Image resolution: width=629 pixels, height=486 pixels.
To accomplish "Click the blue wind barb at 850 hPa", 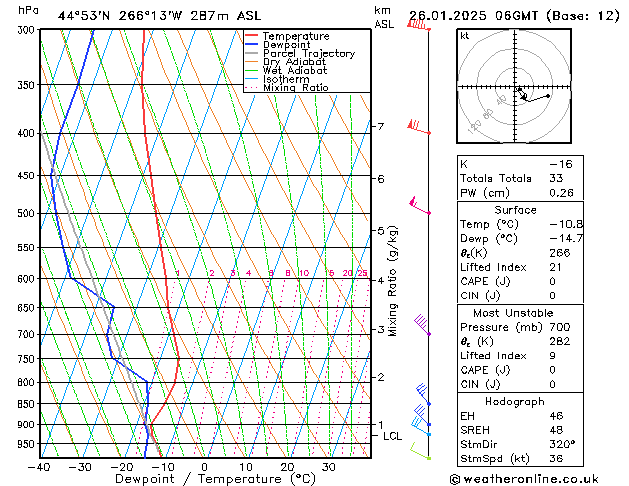I will pos(424,395).
